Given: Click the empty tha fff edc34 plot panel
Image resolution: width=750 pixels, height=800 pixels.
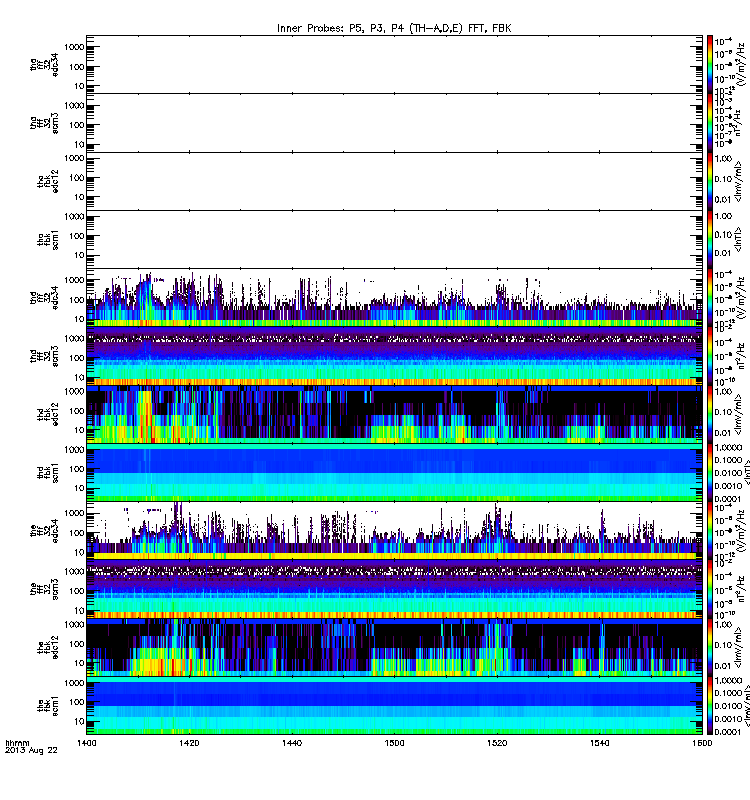Looking at the screenshot, I should (x=394, y=64).
